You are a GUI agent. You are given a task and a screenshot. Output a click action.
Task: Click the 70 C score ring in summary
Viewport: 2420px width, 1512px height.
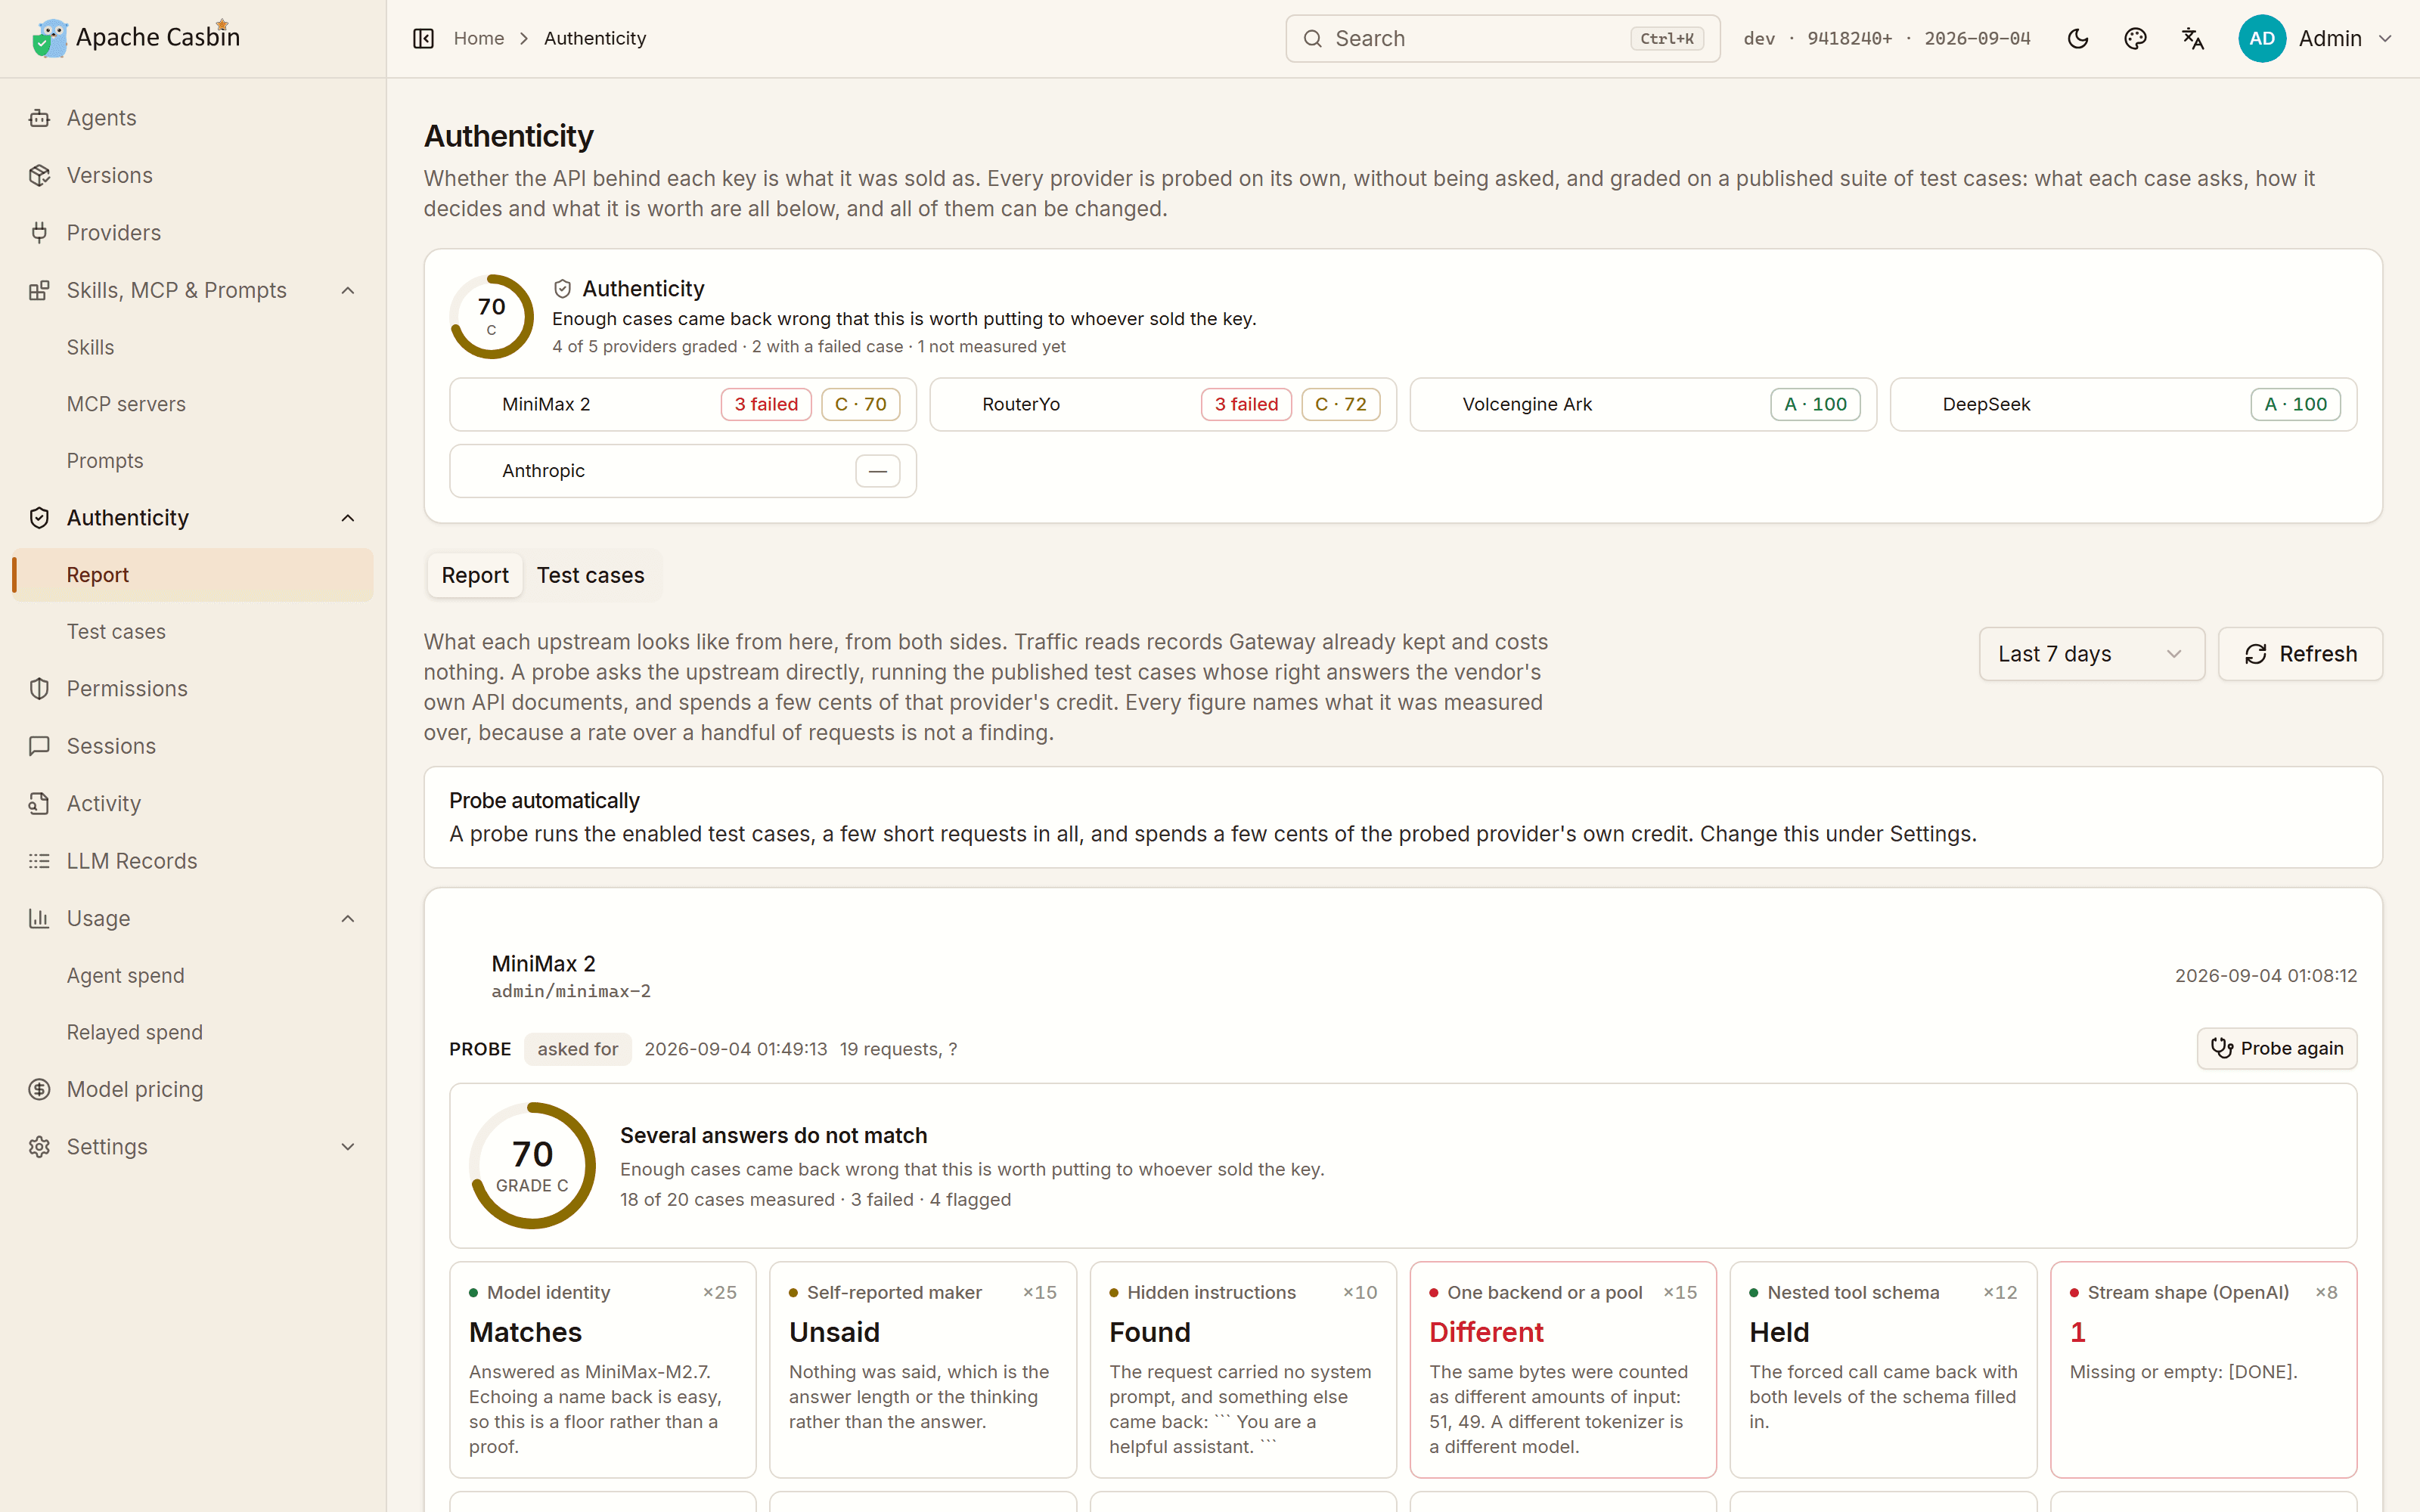491,316
